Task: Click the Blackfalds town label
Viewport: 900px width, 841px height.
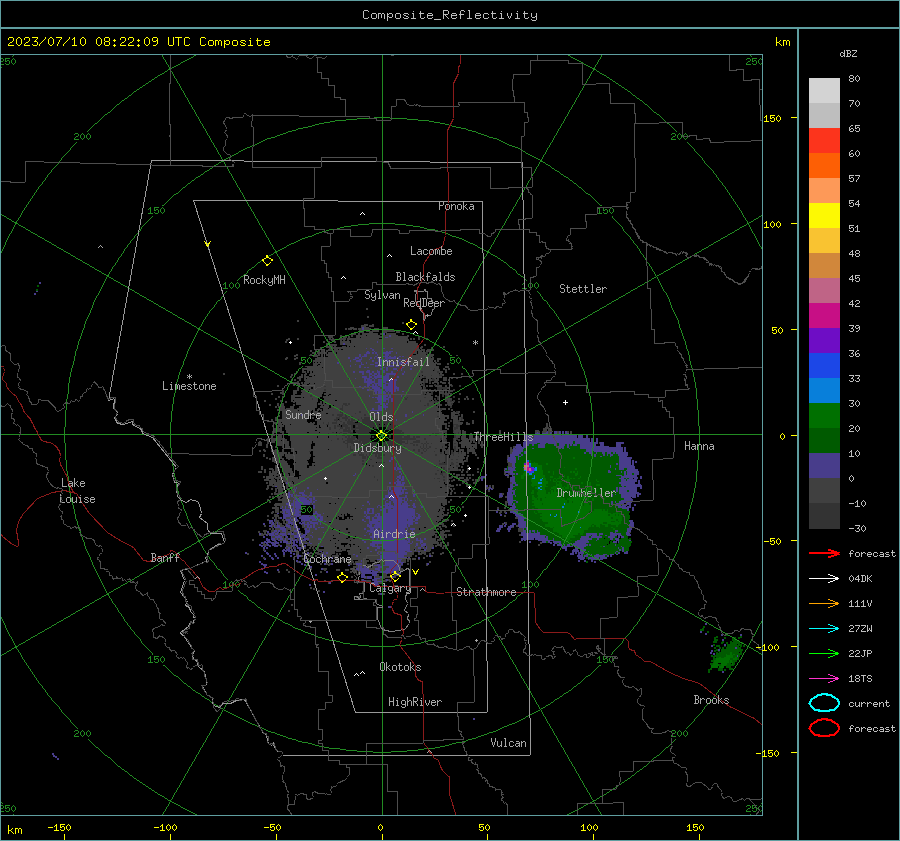Action: pyautogui.click(x=425, y=277)
